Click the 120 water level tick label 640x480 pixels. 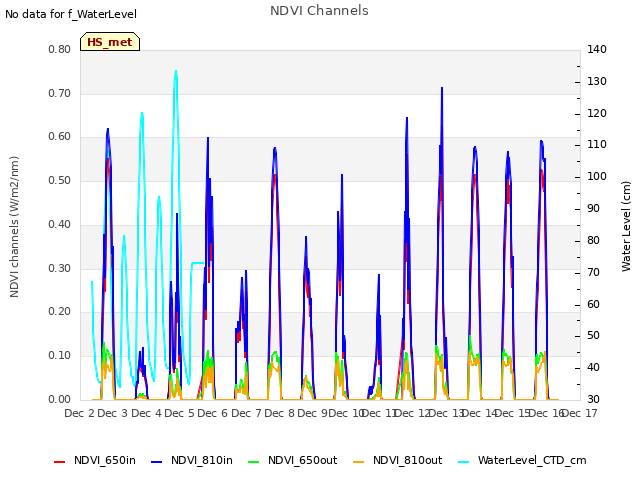597,113
